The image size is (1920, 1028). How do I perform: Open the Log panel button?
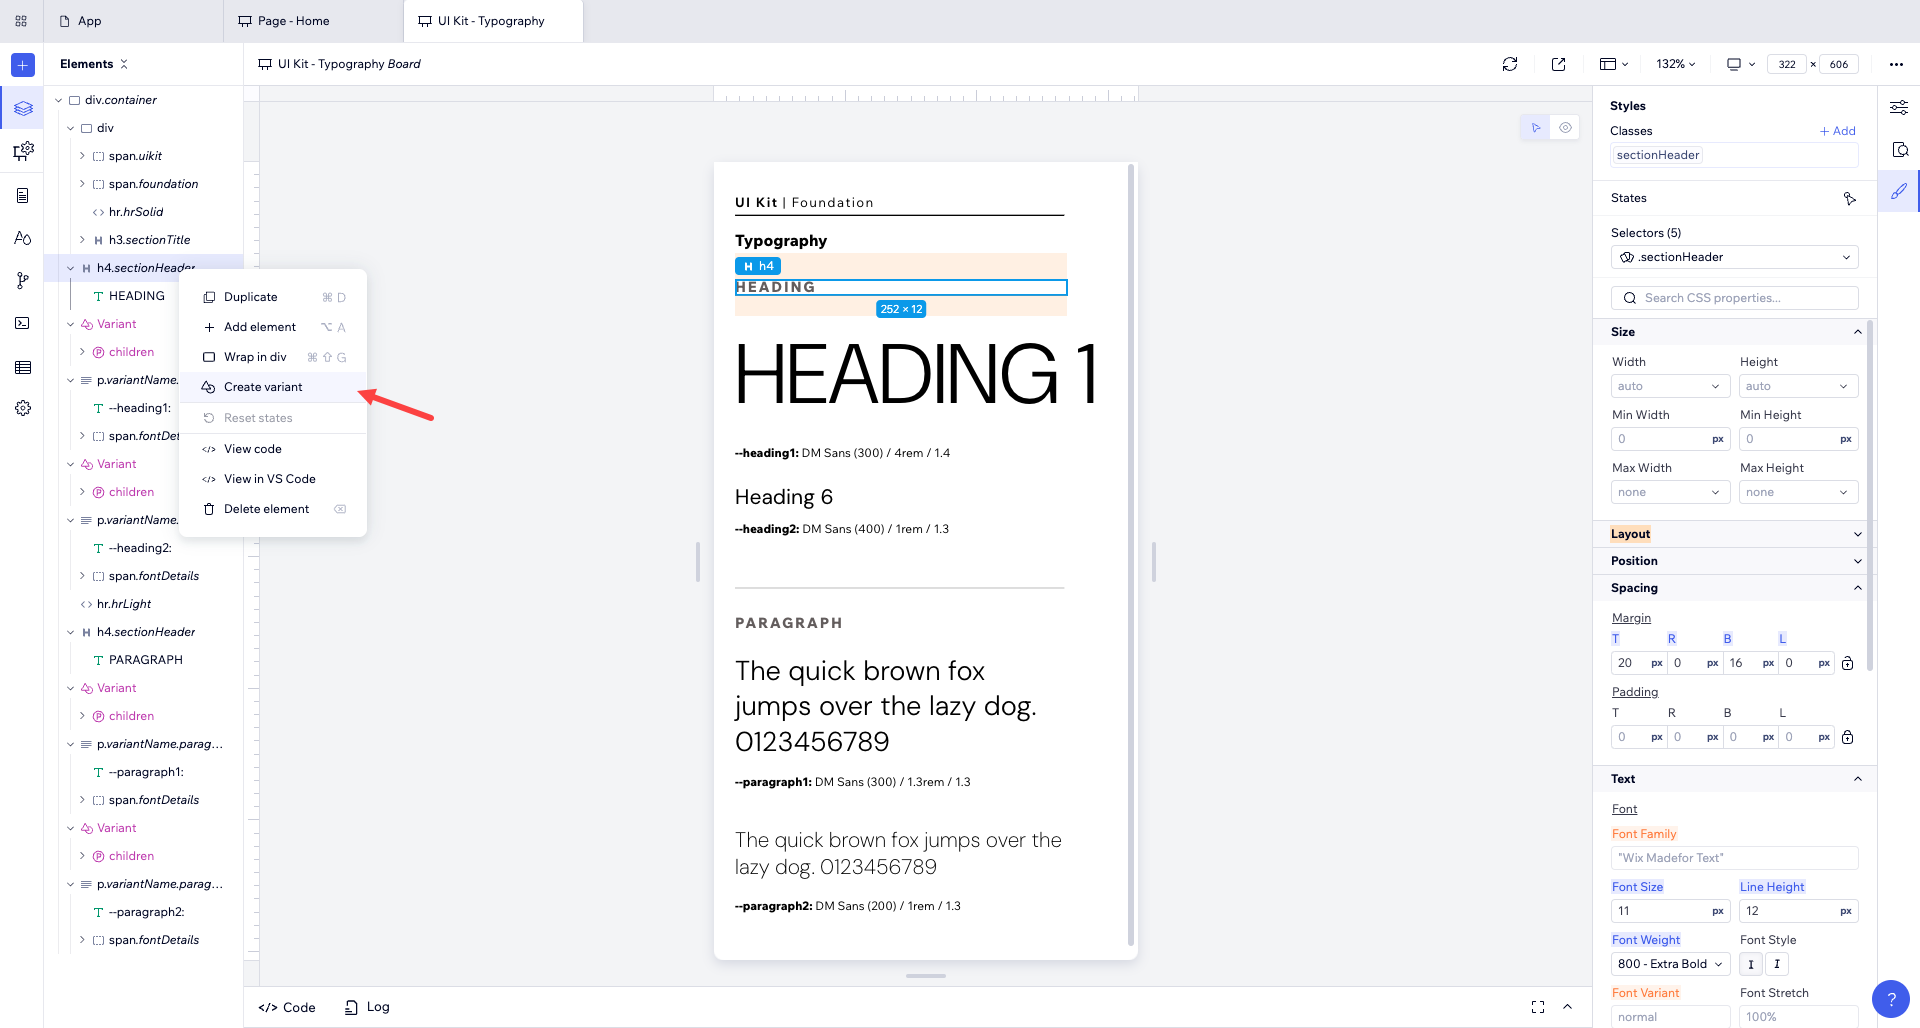coord(367,1007)
